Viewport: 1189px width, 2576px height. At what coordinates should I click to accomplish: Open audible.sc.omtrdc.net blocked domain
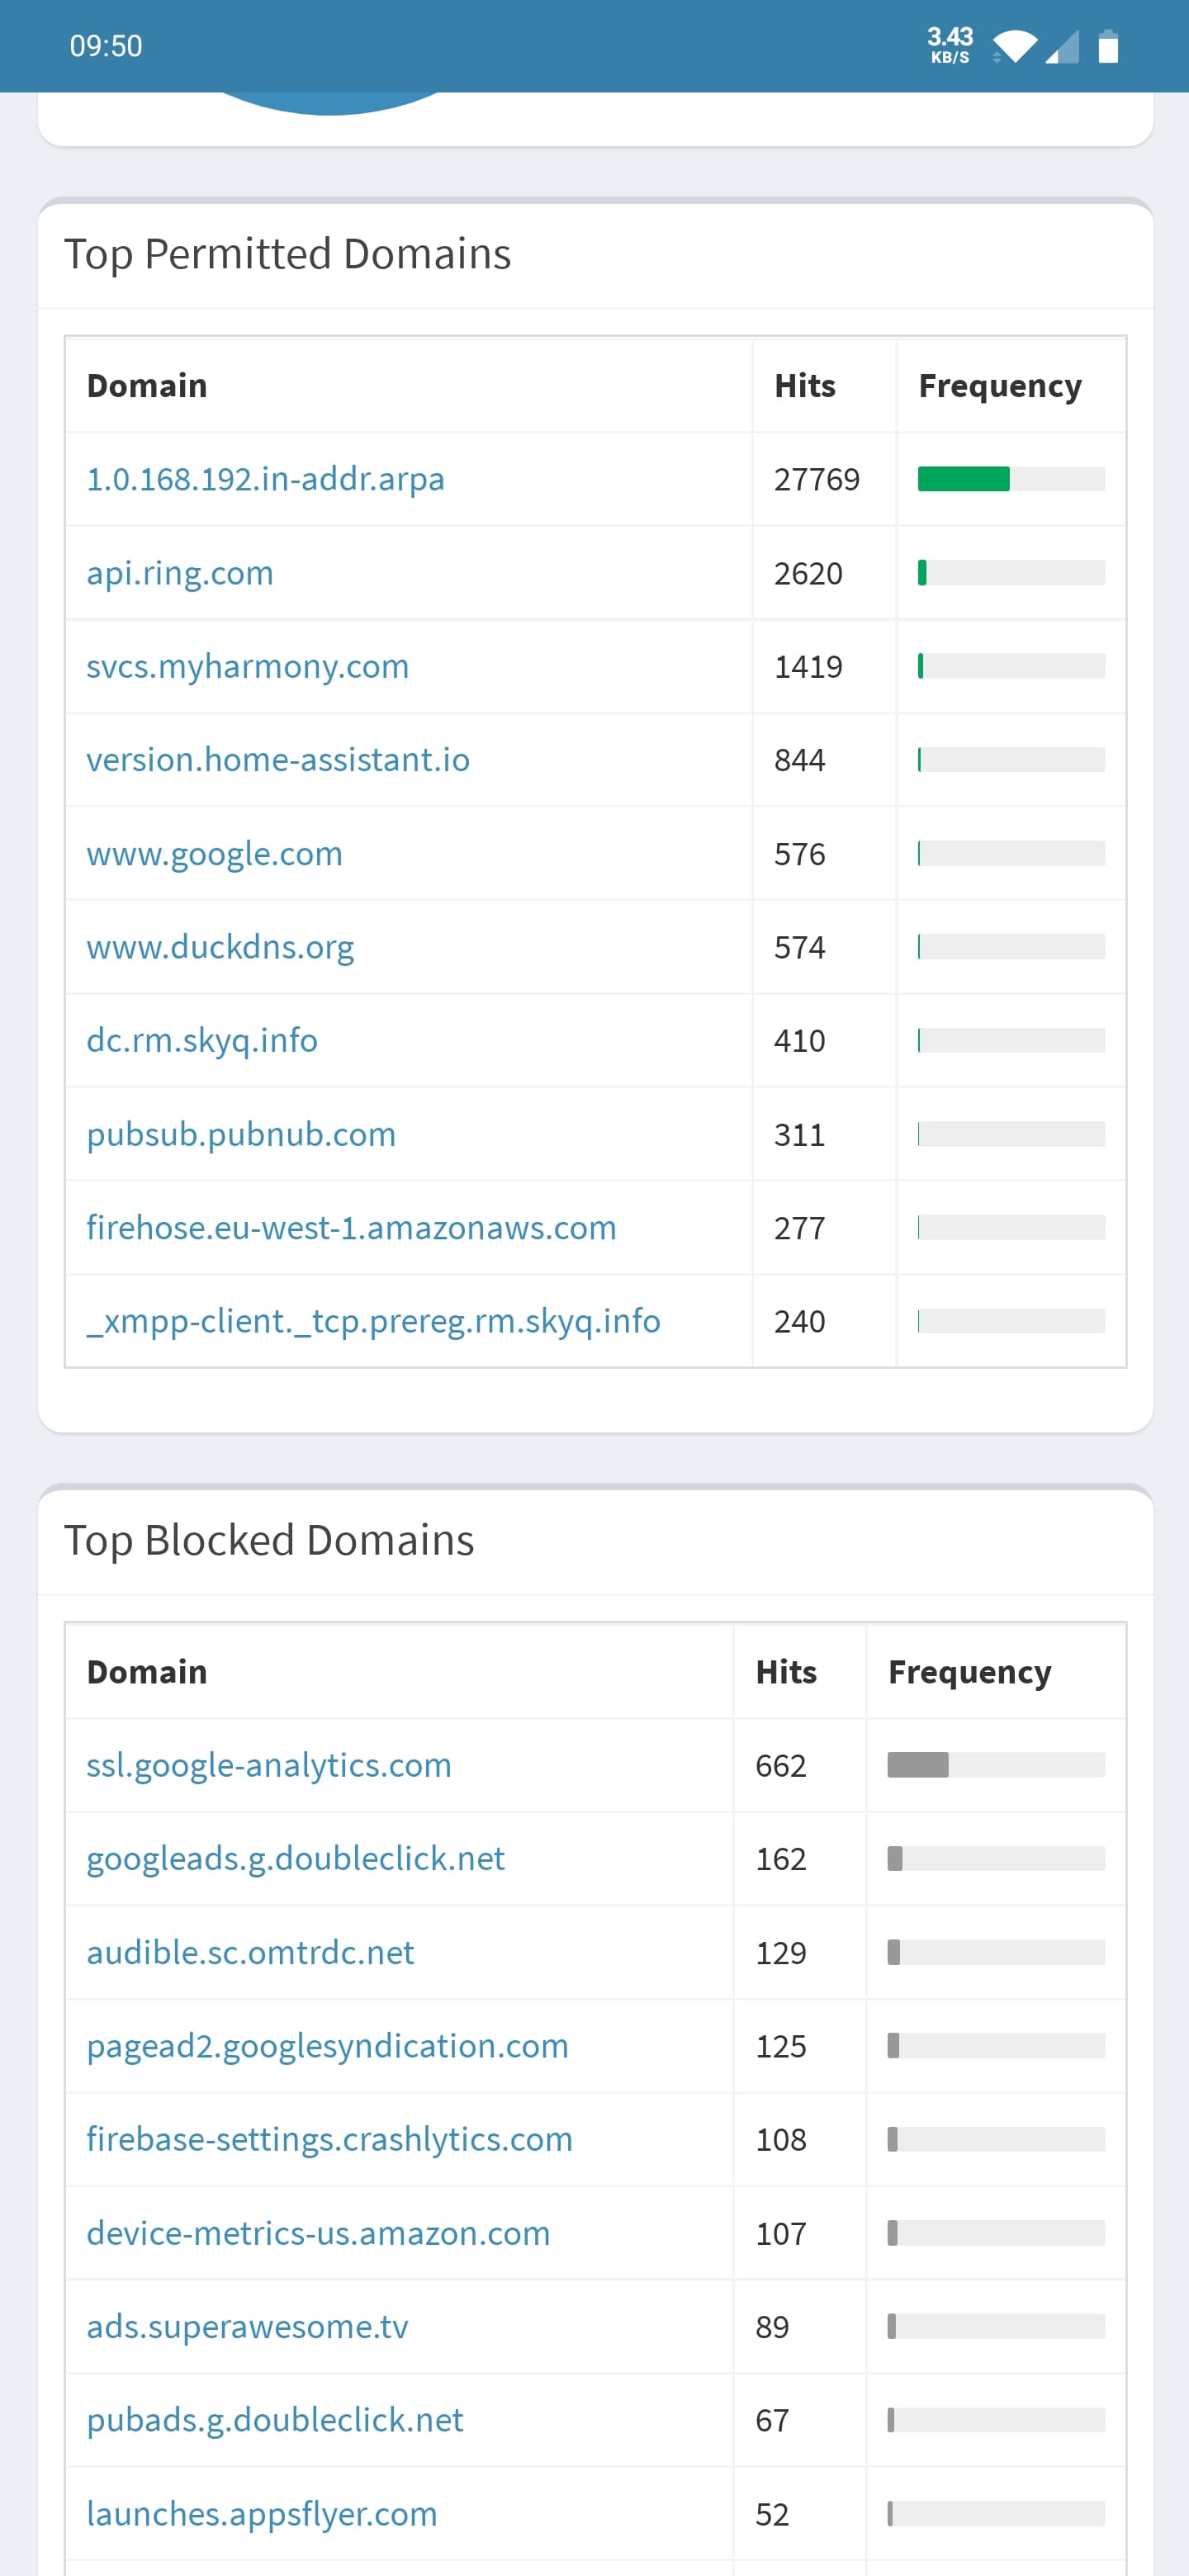click(x=250, y=1952)
